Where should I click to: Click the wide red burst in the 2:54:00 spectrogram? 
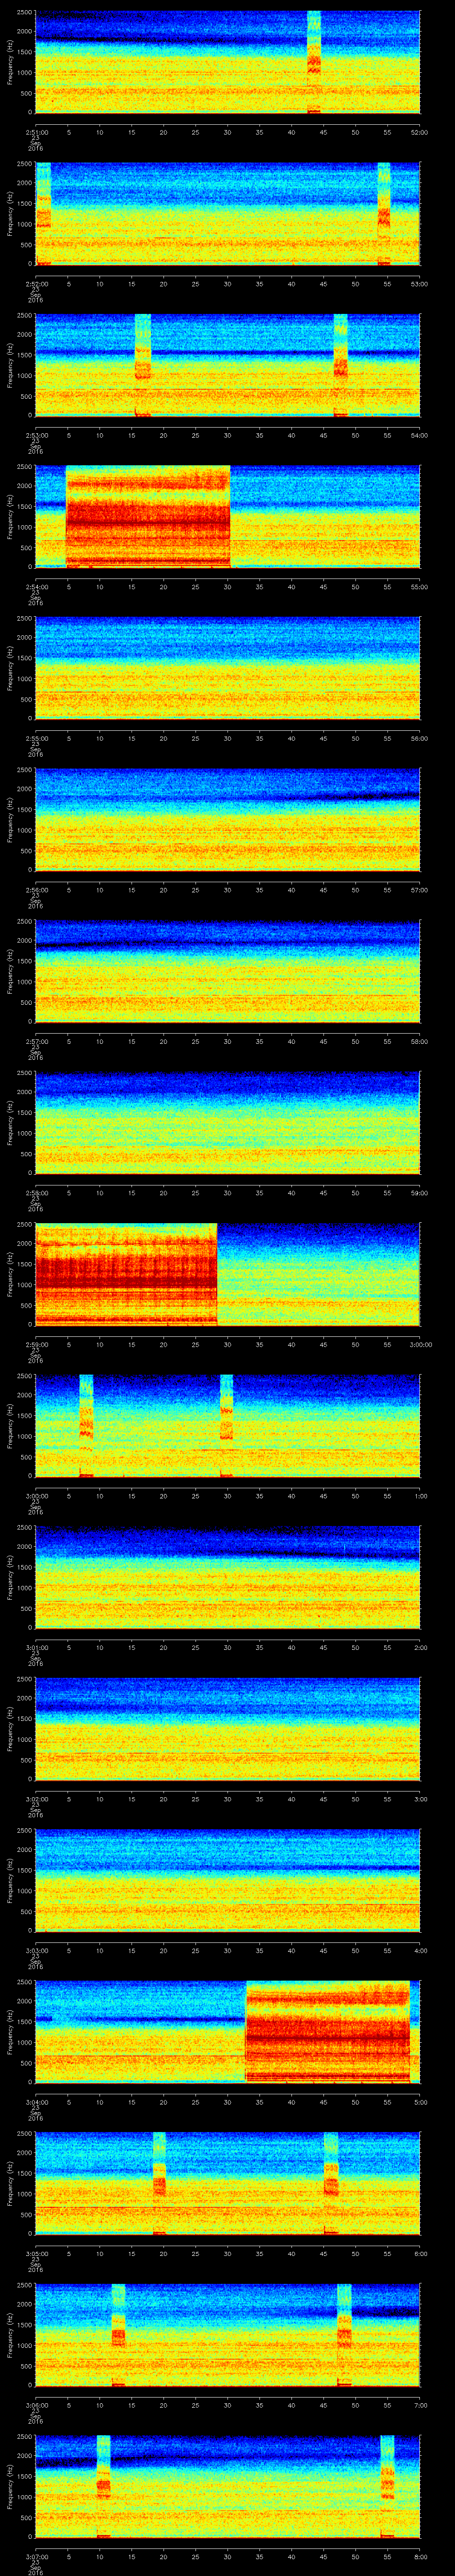tap(148, 516)
